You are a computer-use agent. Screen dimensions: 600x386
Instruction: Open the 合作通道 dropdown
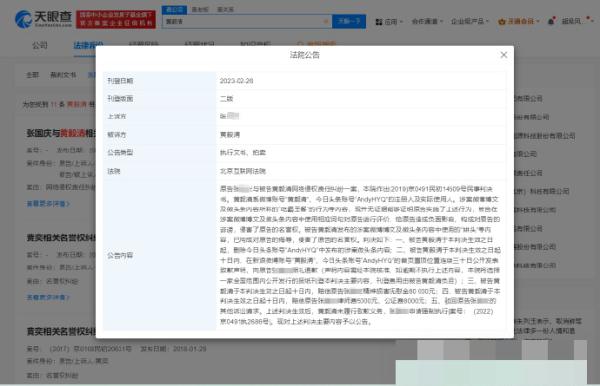(427, 21)
